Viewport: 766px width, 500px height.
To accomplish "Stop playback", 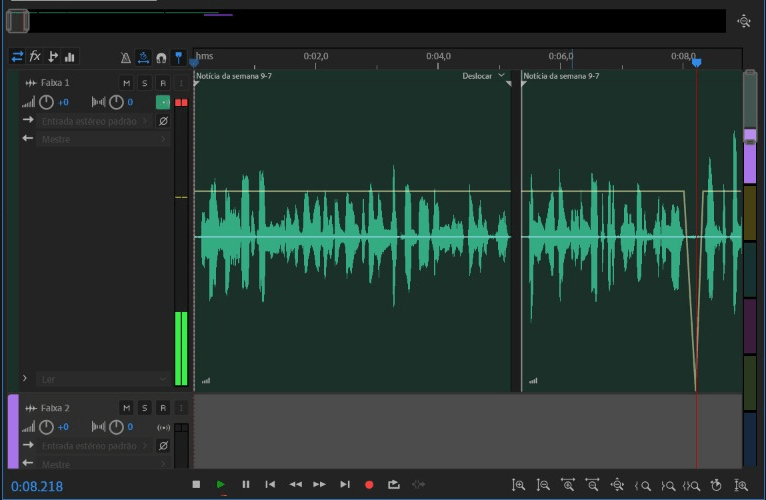I will coord(196,484).
